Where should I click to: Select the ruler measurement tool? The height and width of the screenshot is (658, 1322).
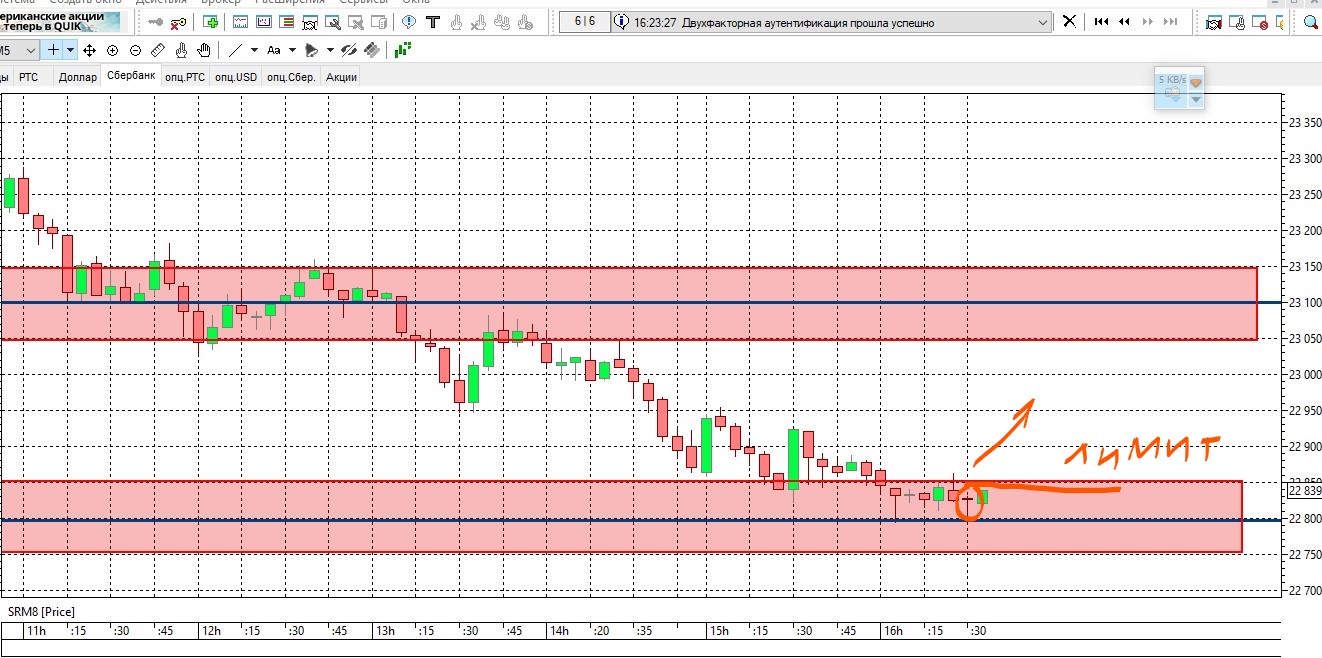158,50
